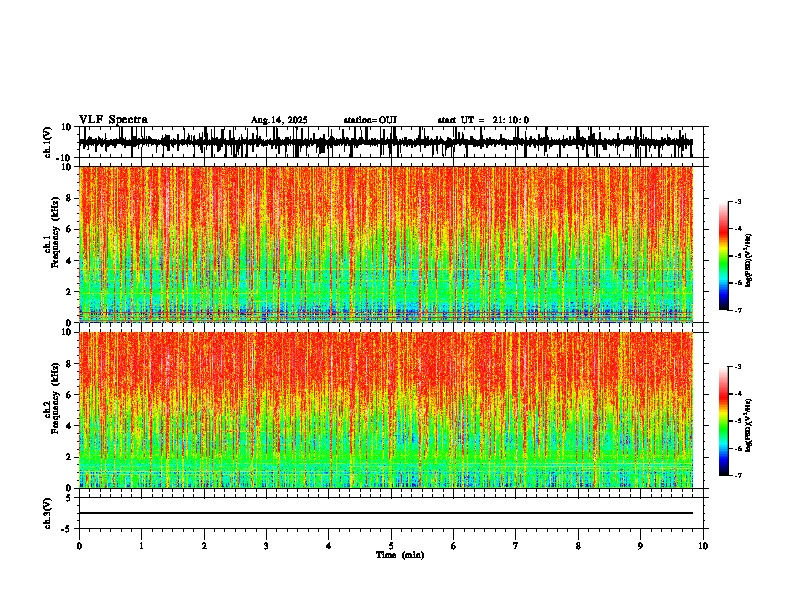
Task: Click the 'station=OUJ' label
Action: [x=370, y=120]
